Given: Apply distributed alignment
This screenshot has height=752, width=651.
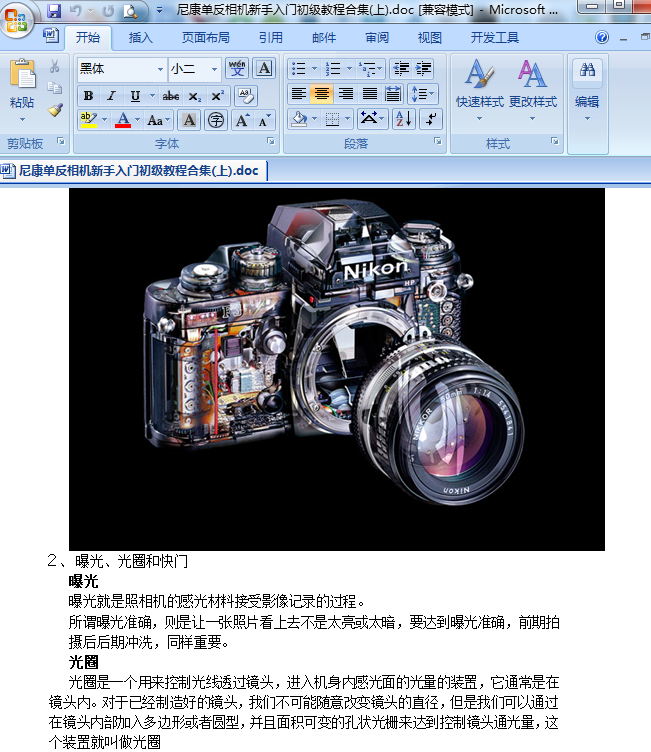Looking at the screenshot, I should pyautogui.click(x=393, y=94).
